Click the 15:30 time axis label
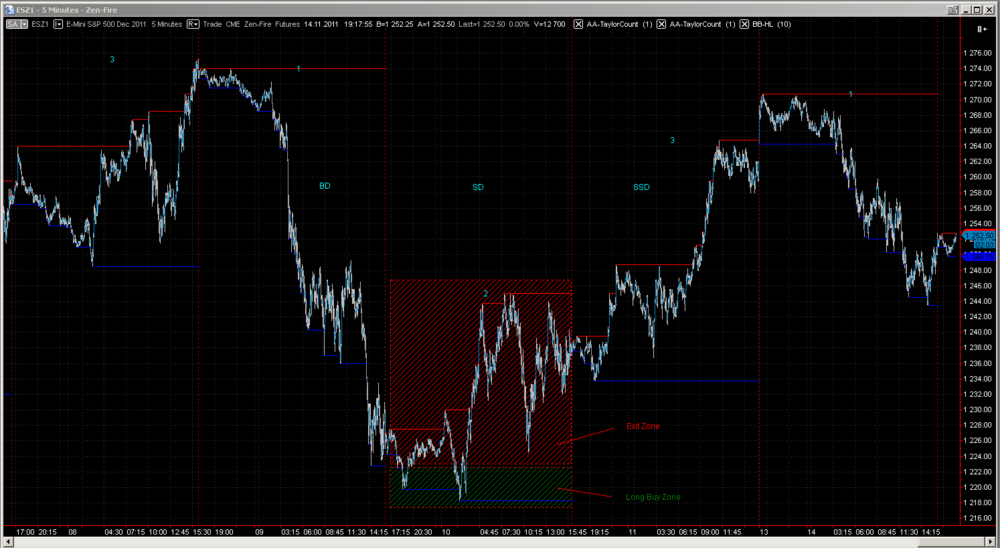Image resolution: width=1000 pixels, height=548 pixels. pos(203,531)
